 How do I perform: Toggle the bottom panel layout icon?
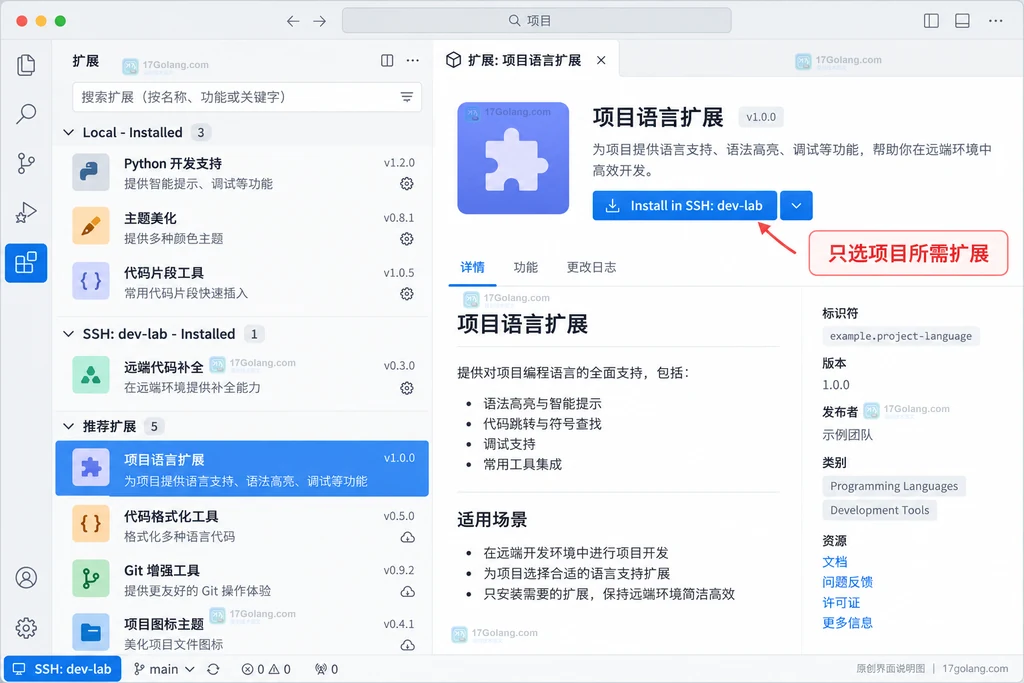962,21
